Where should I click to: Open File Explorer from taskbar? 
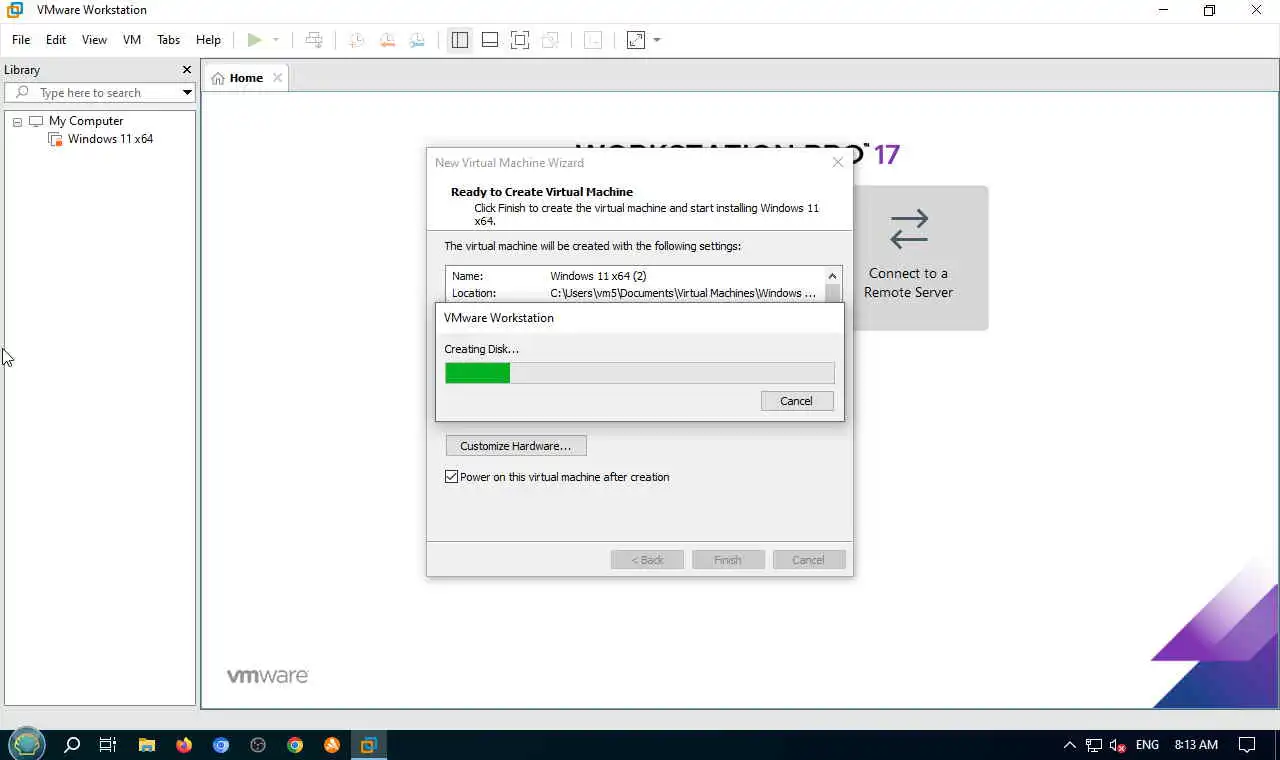147,745
